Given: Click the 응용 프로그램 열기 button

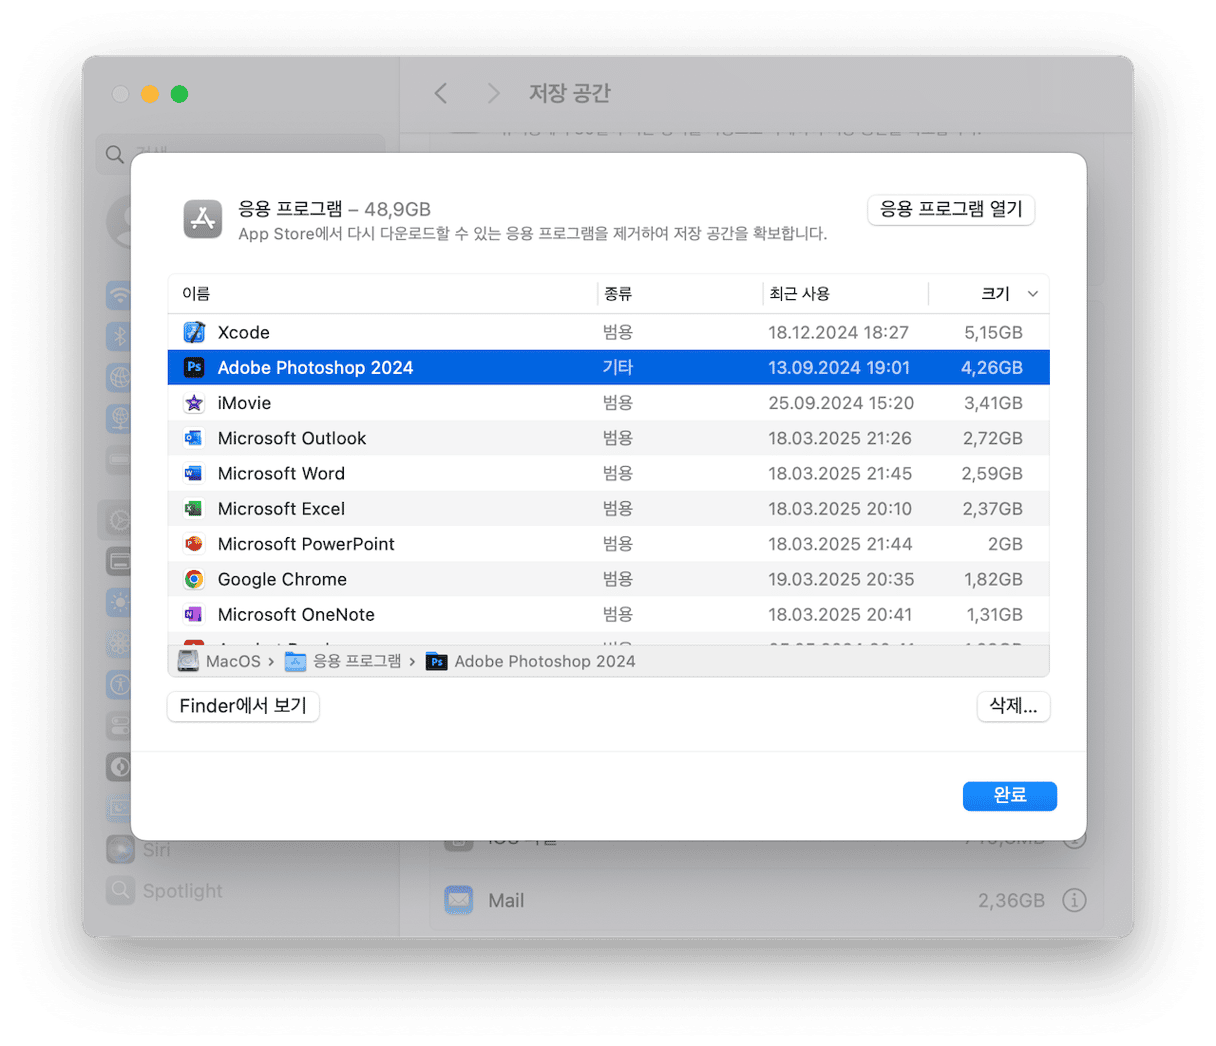Looking at the screenshot, I should 951,209.
